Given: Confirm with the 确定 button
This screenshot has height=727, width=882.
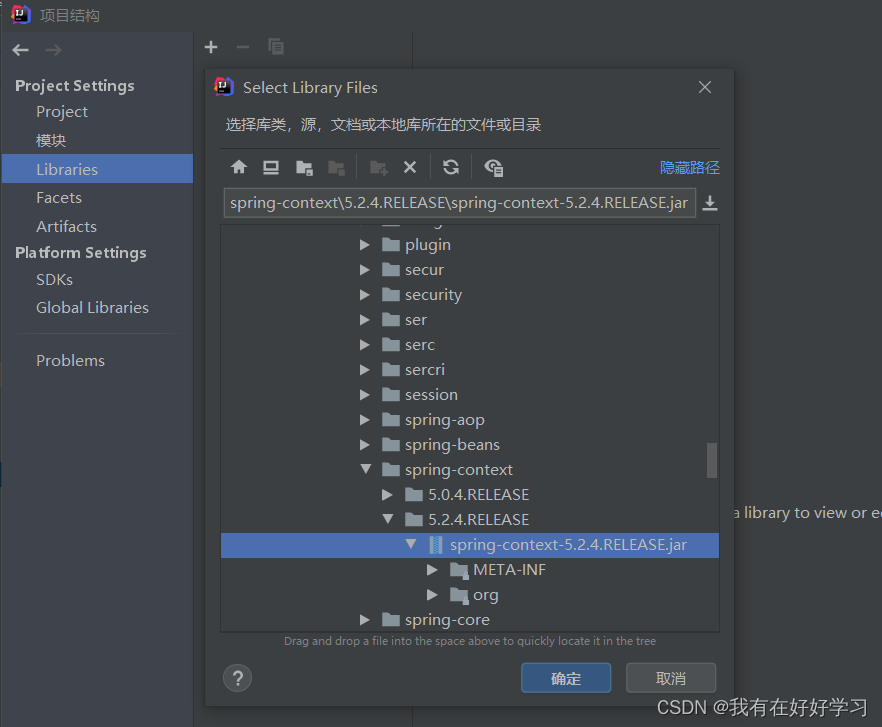Looking at the screenshot, I should coord(566,678).
